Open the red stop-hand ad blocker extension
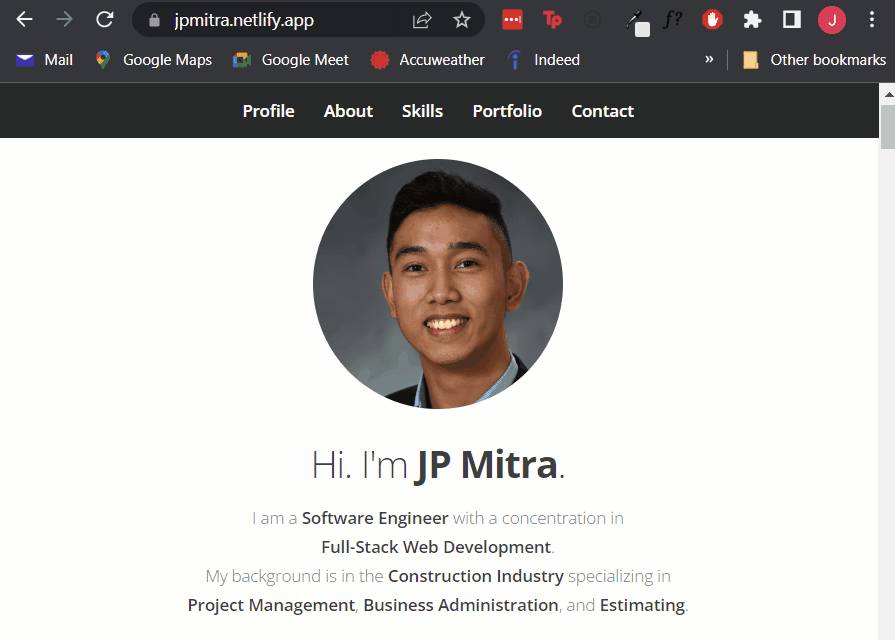The width and height of the screenshot is (895, 640). coord(712,20)
